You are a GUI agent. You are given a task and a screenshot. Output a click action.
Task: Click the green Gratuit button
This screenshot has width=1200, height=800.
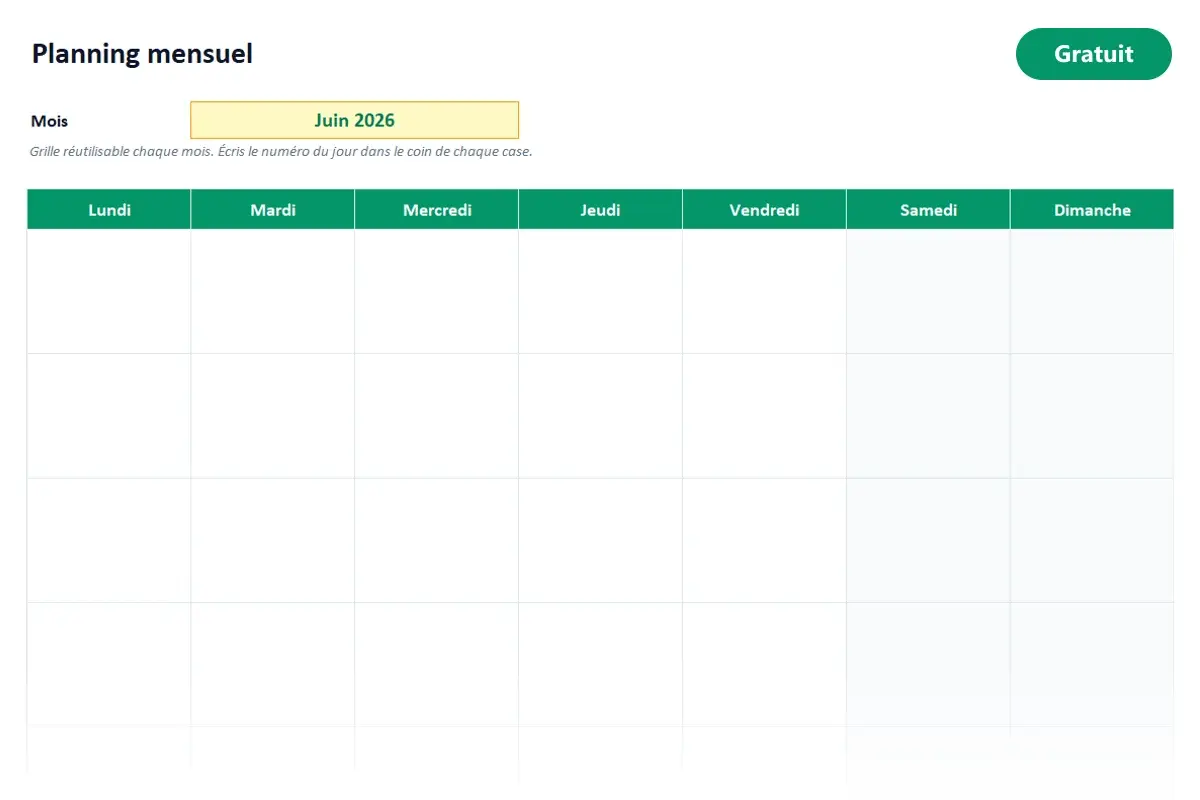tap(1093, 54)
